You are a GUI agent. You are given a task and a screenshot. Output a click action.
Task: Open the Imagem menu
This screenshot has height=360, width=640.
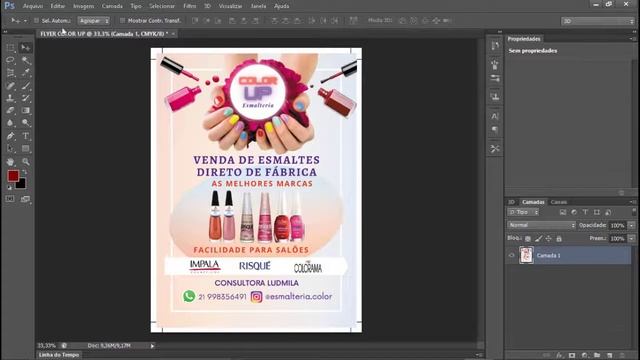coord(83,6)
